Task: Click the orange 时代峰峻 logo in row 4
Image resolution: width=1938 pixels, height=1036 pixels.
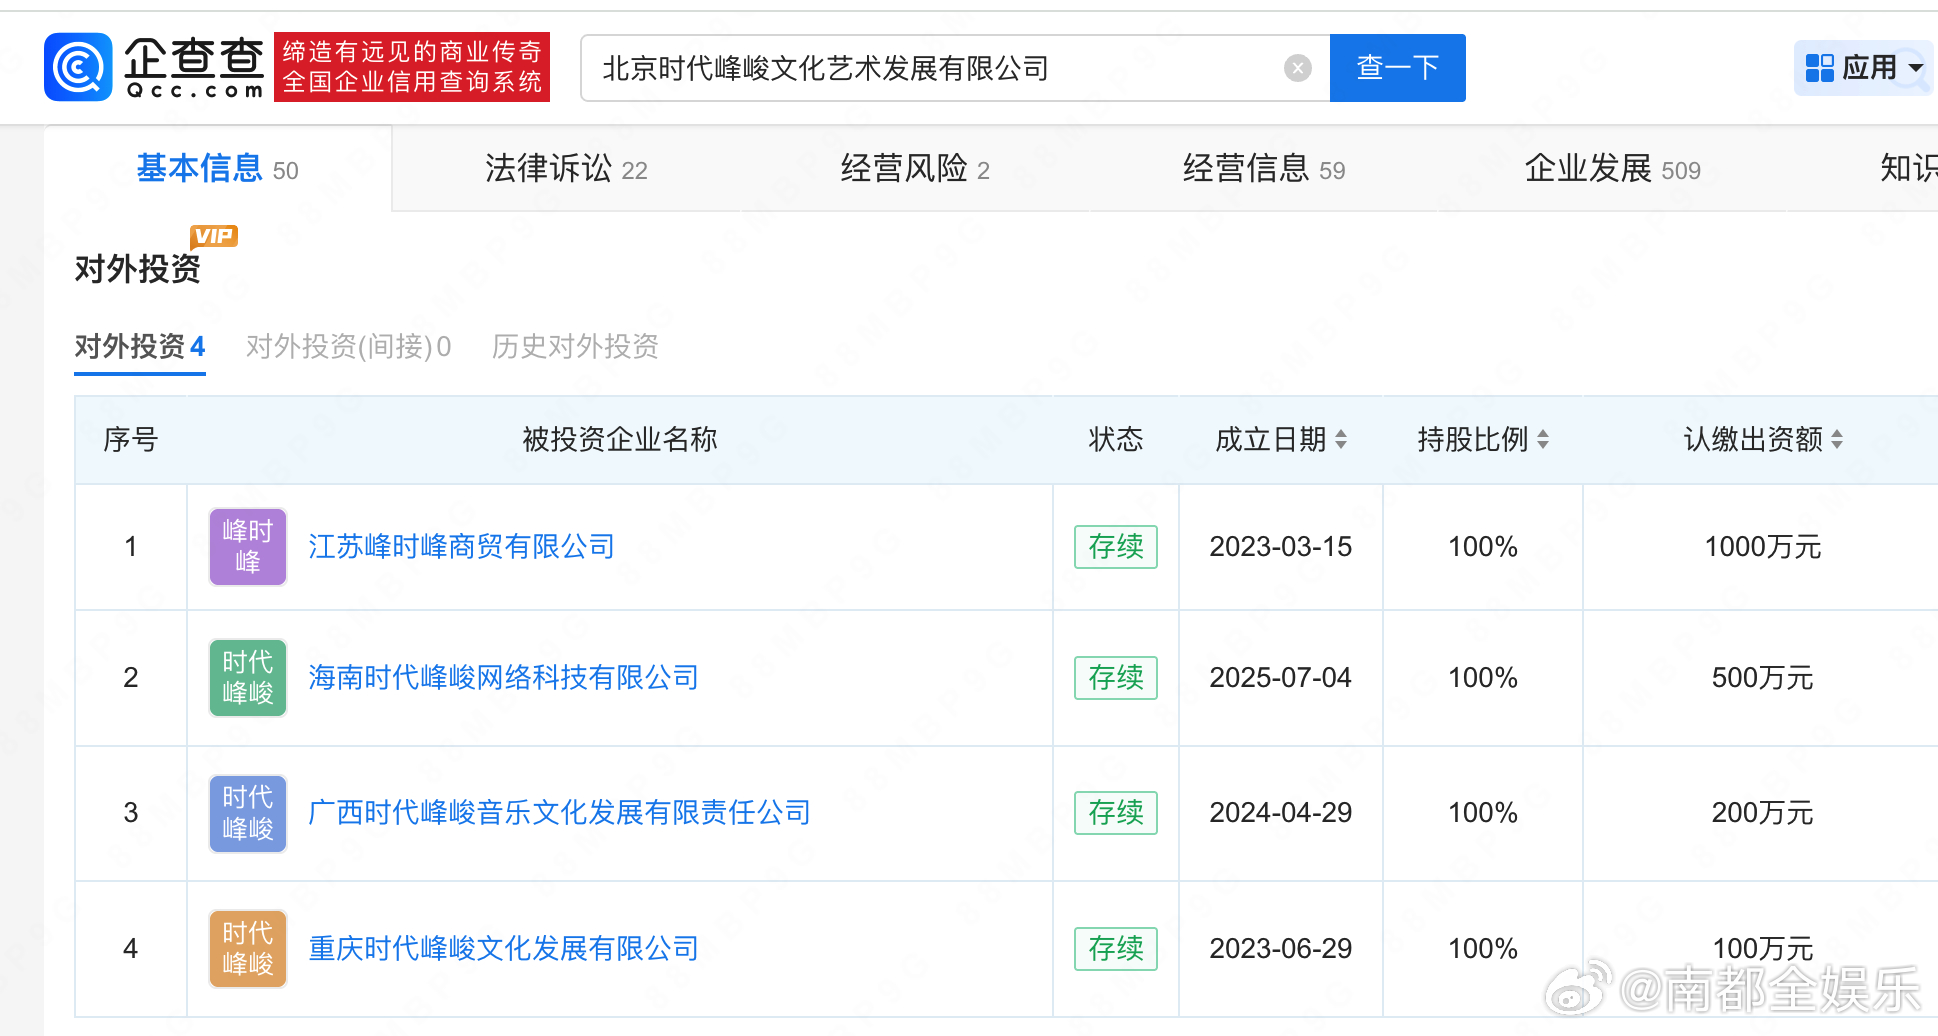Action: (x=248, y=949)
